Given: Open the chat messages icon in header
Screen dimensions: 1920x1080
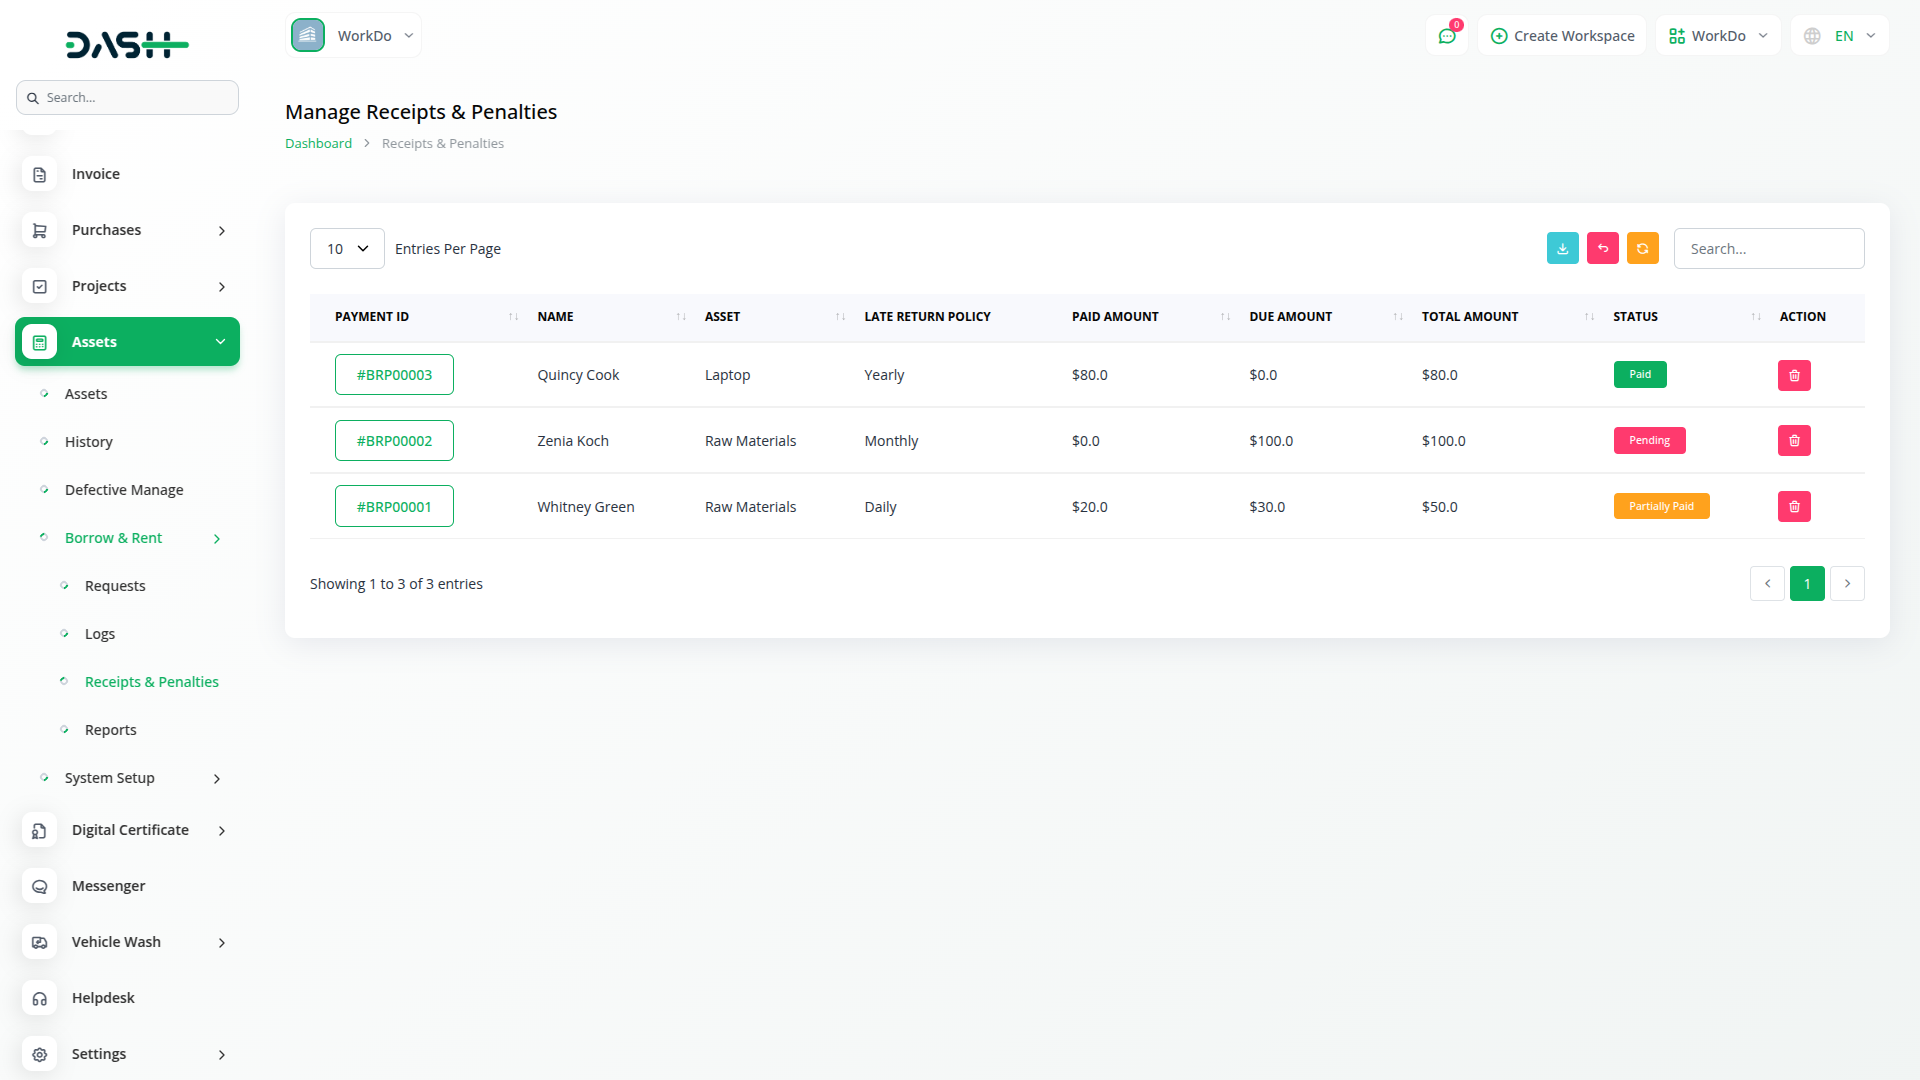Looking at the screenshot, I should point(1447,36).
